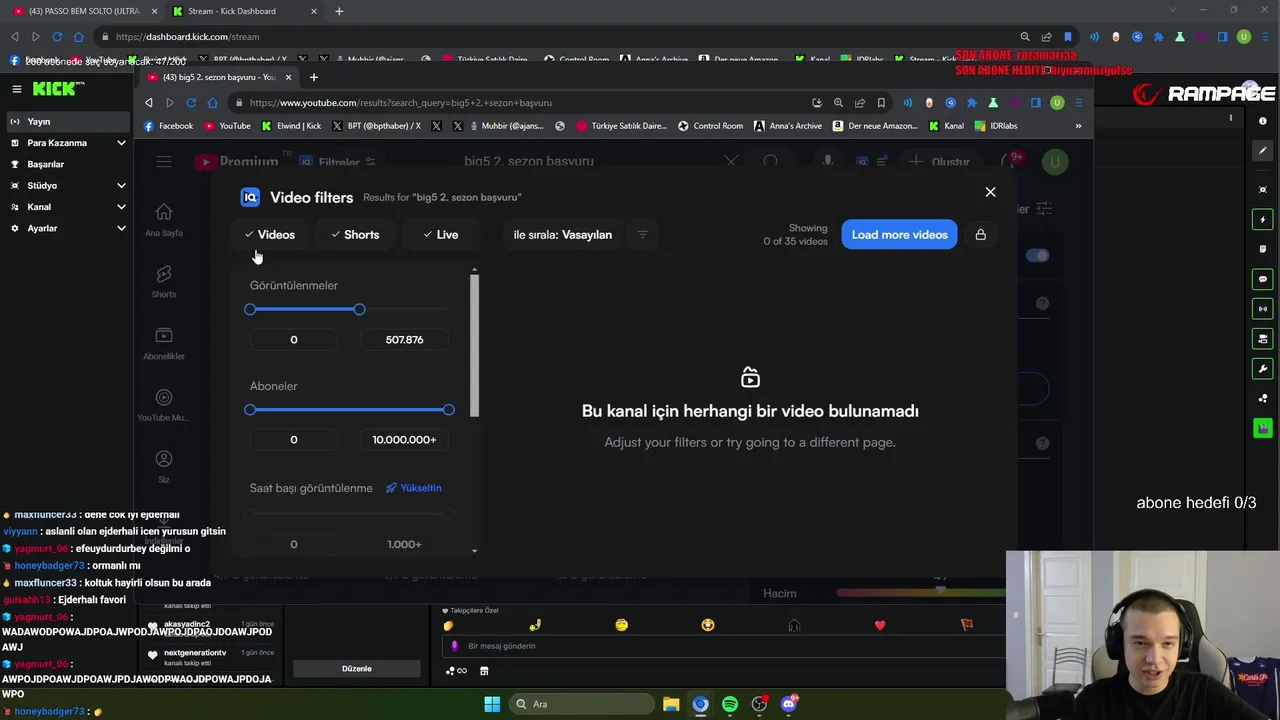
Task: Click the zoom magnifier icon in YouTube address bar
Action: [x=838, y=102]
